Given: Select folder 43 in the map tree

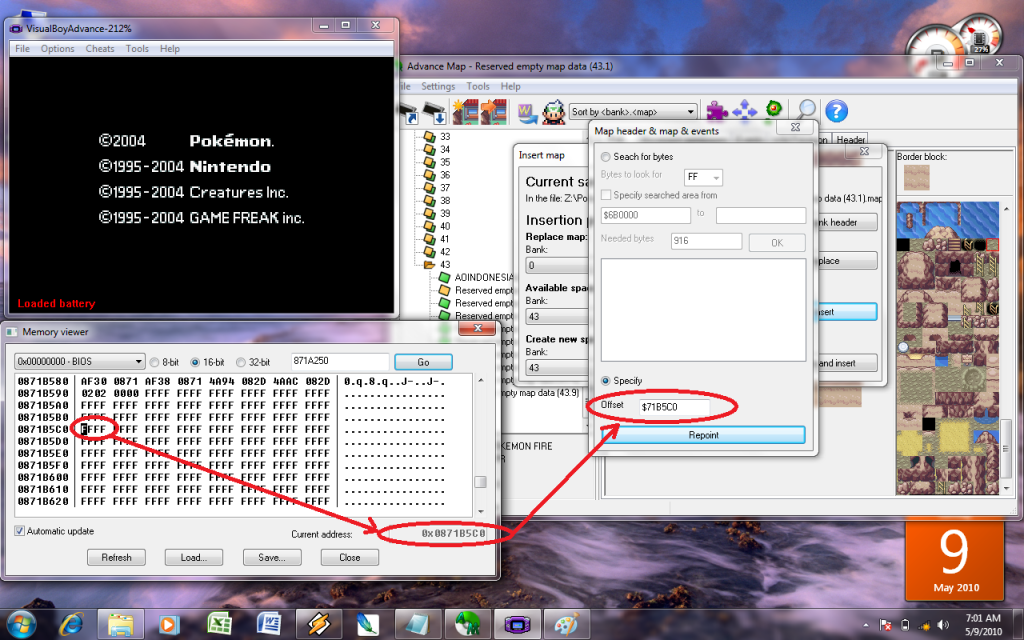Looking at the screenshot, I should pyautogui.click(x=438, y=264).
